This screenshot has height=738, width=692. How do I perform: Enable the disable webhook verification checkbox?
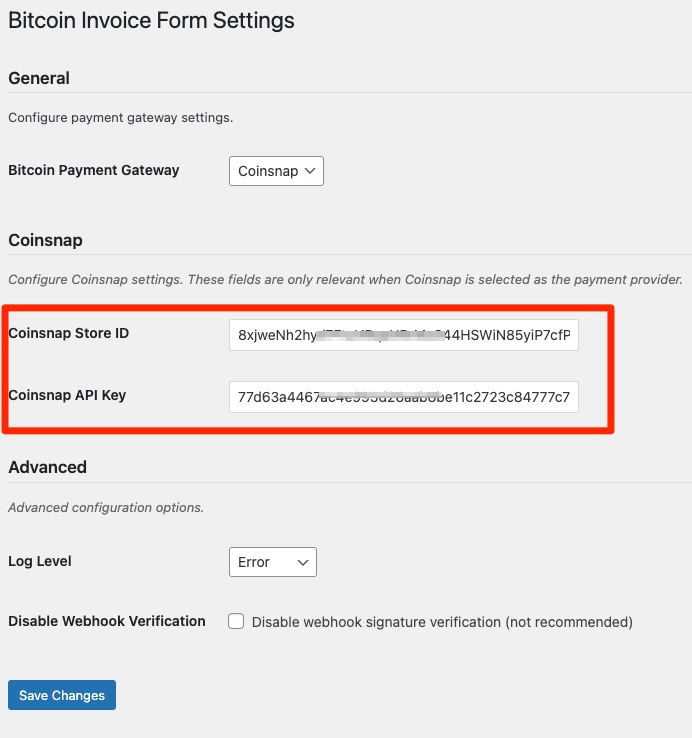[x=236, y=621]
